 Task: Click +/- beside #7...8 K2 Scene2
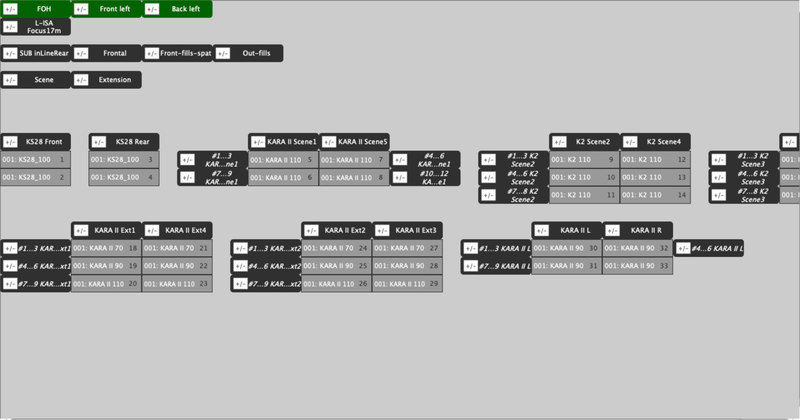click(488, 195)
